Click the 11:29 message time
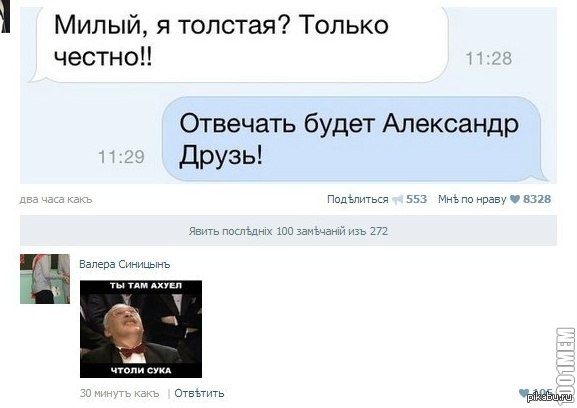Screen dimensions: 577x408 point(121,157)
